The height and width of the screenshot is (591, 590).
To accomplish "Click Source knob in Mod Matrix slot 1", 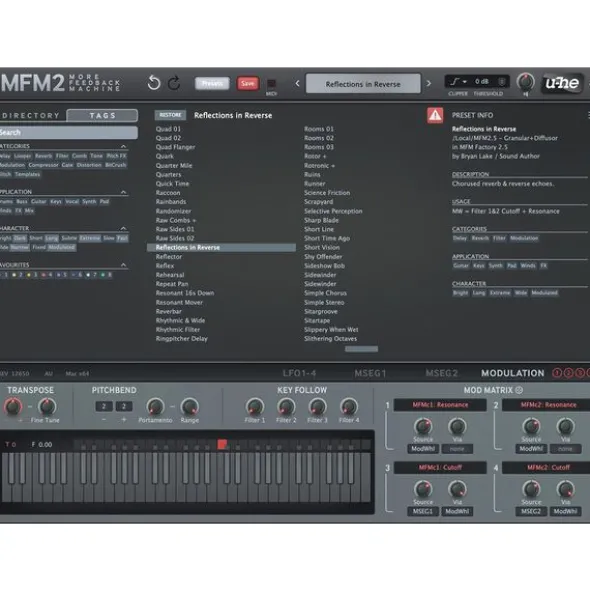I will click(x=423, y=427).
